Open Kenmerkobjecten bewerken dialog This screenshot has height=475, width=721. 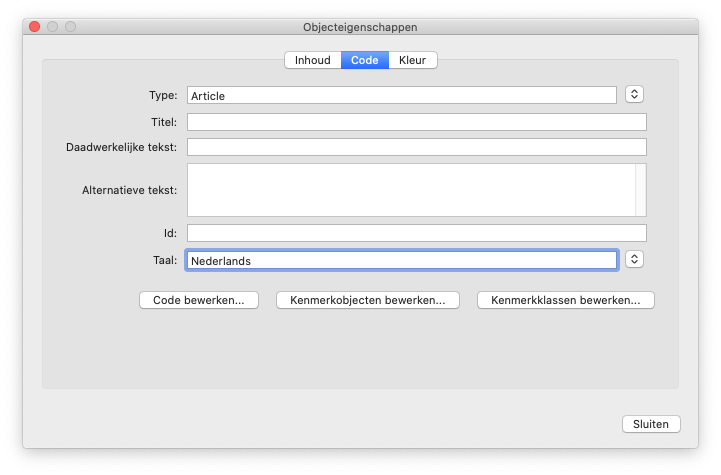pos(367,300)
